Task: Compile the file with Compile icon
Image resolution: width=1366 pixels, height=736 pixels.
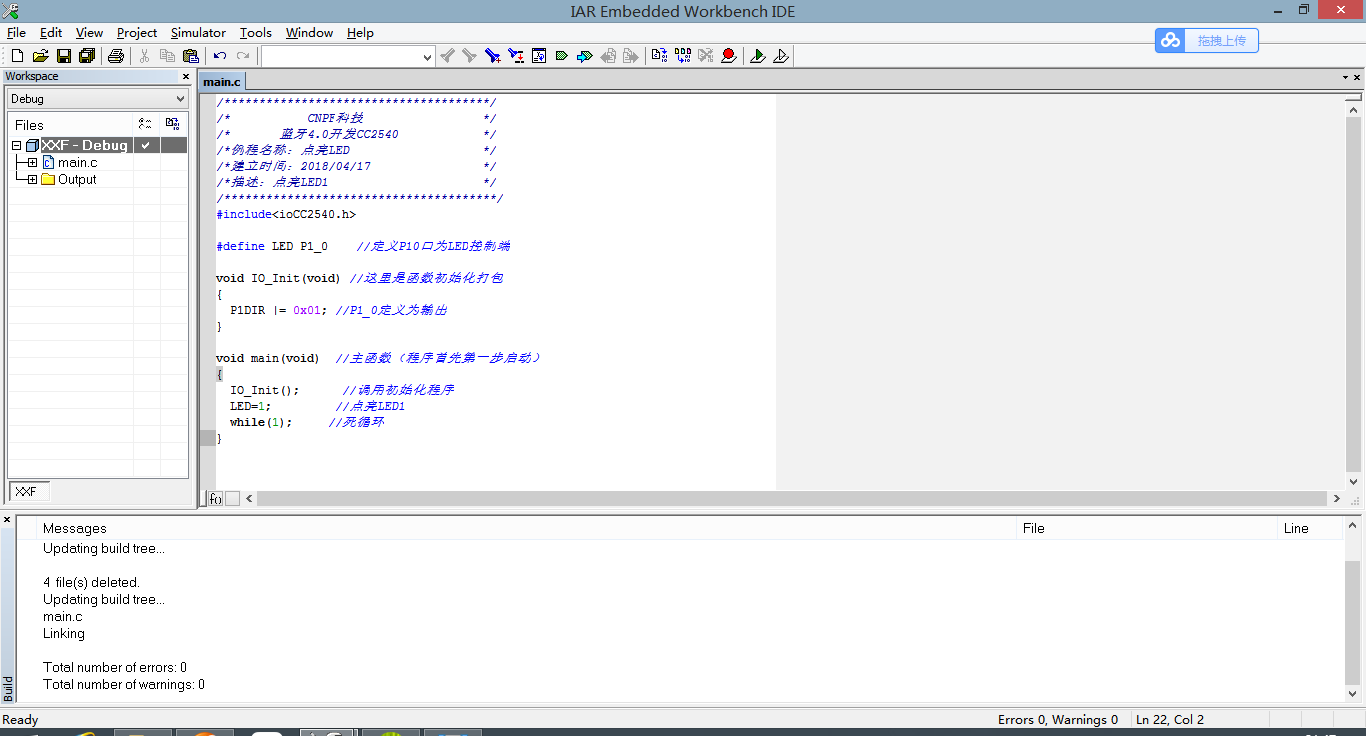Action: pos(659,56)
